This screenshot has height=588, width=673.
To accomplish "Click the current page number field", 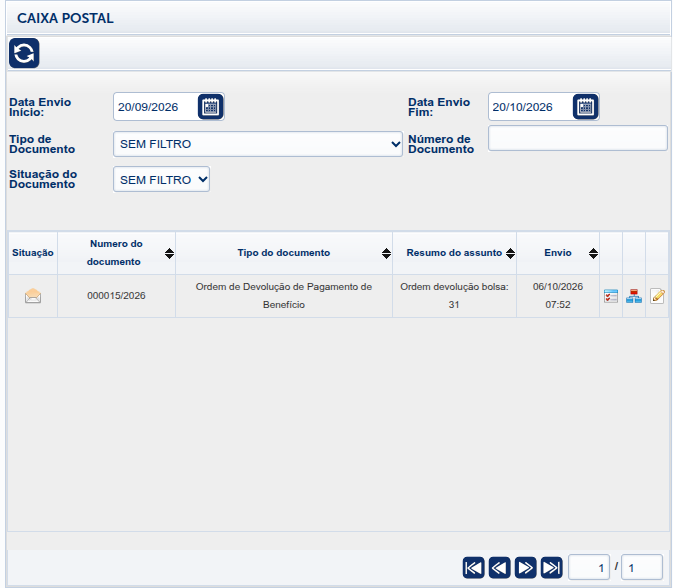I will coord(589,568).
